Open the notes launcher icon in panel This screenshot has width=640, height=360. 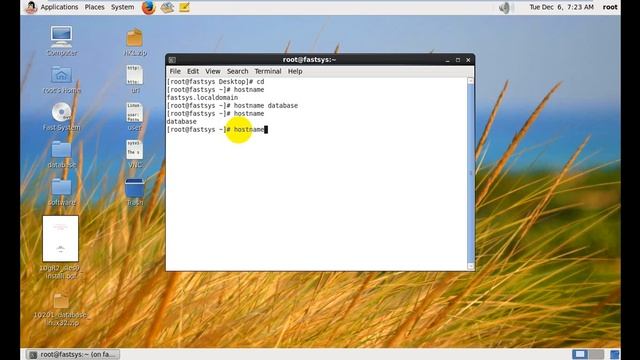[184, 7]
